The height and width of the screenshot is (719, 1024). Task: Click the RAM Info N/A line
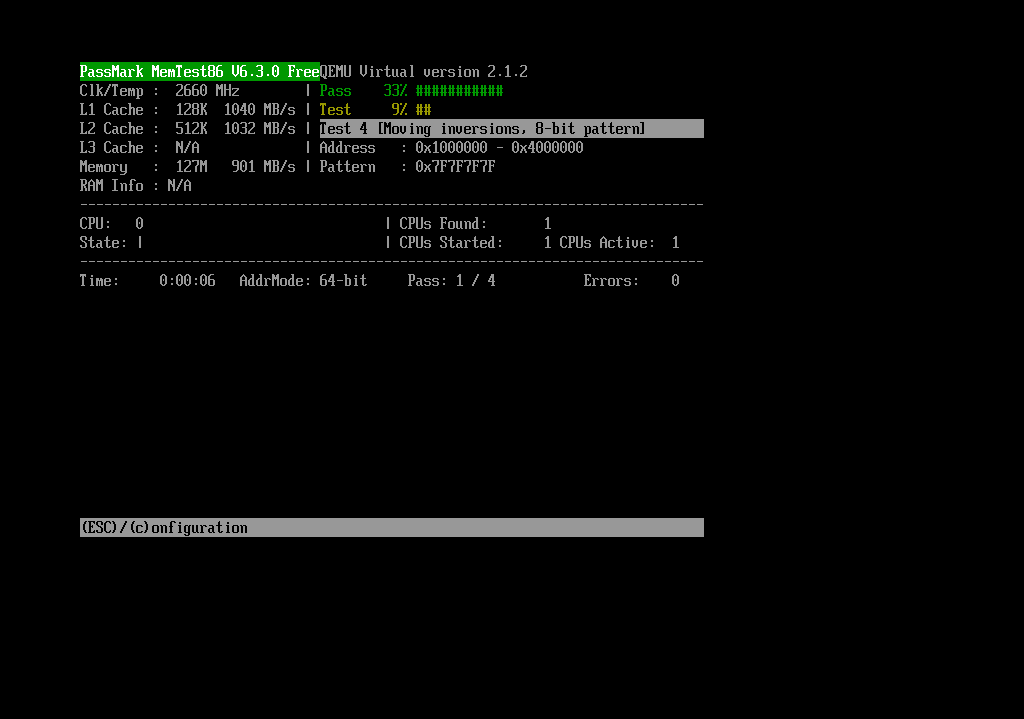click(136, 185)
